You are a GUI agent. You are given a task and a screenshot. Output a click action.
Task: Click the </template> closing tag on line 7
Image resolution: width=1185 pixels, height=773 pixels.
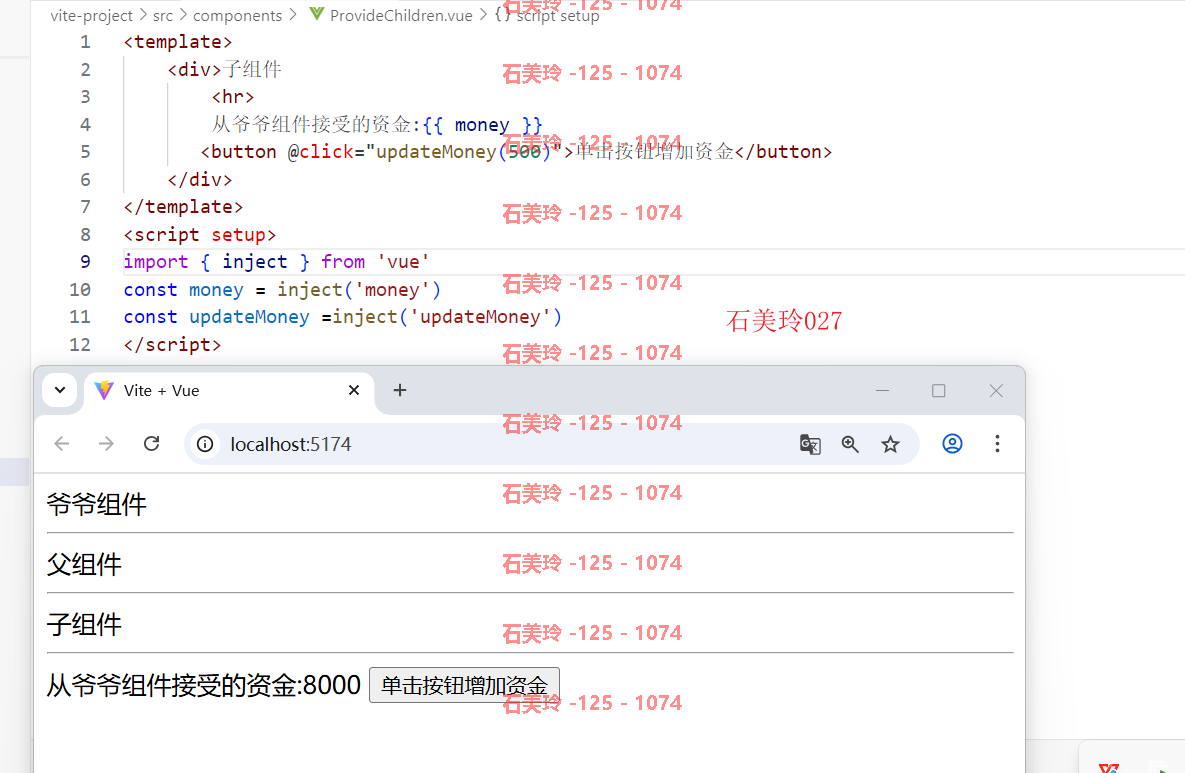click(183, 206)
